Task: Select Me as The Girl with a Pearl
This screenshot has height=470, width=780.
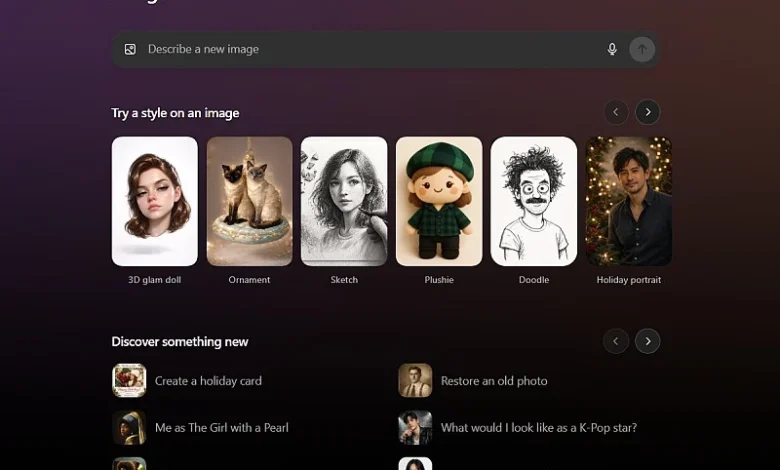Action: coord(221,428)
